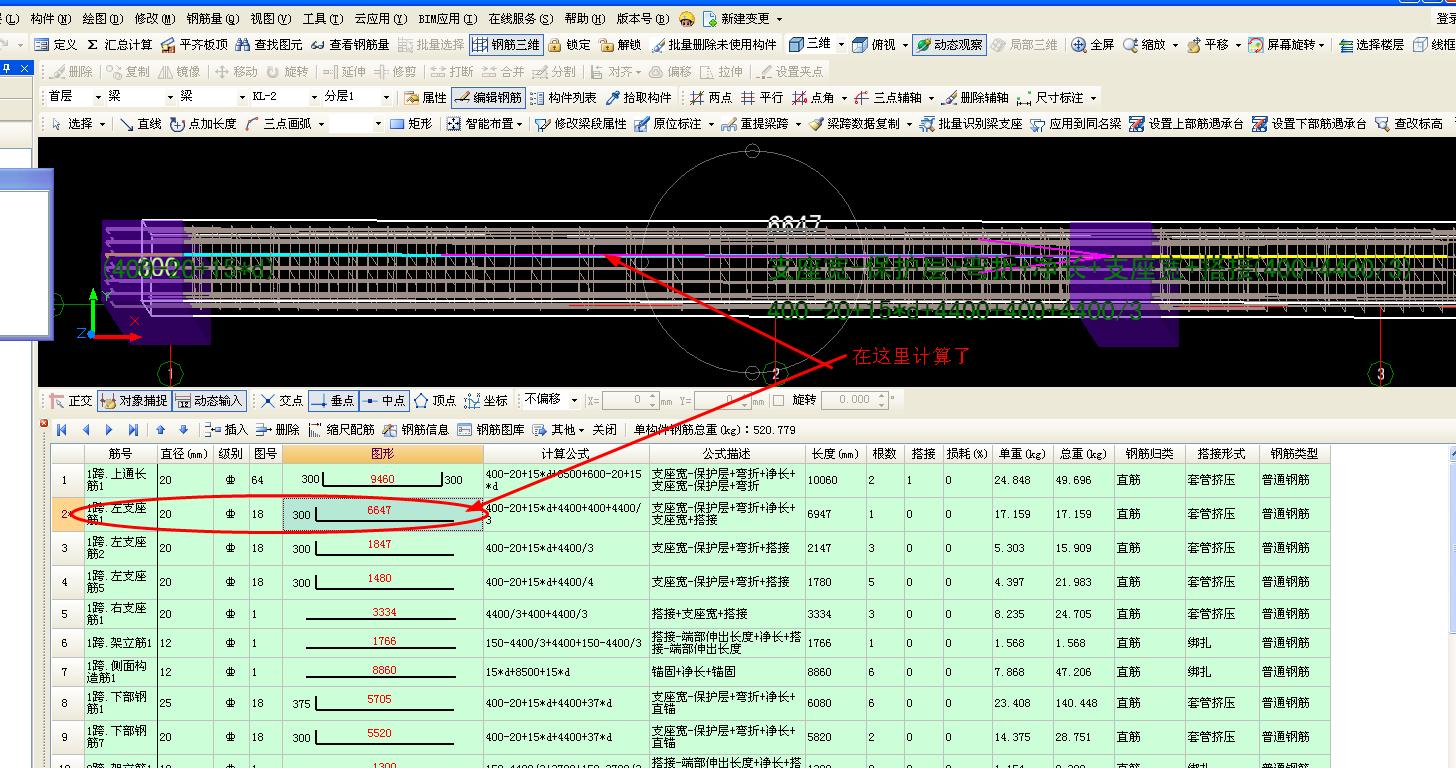Open the 钢筋量 menu

tap(213, 19)
